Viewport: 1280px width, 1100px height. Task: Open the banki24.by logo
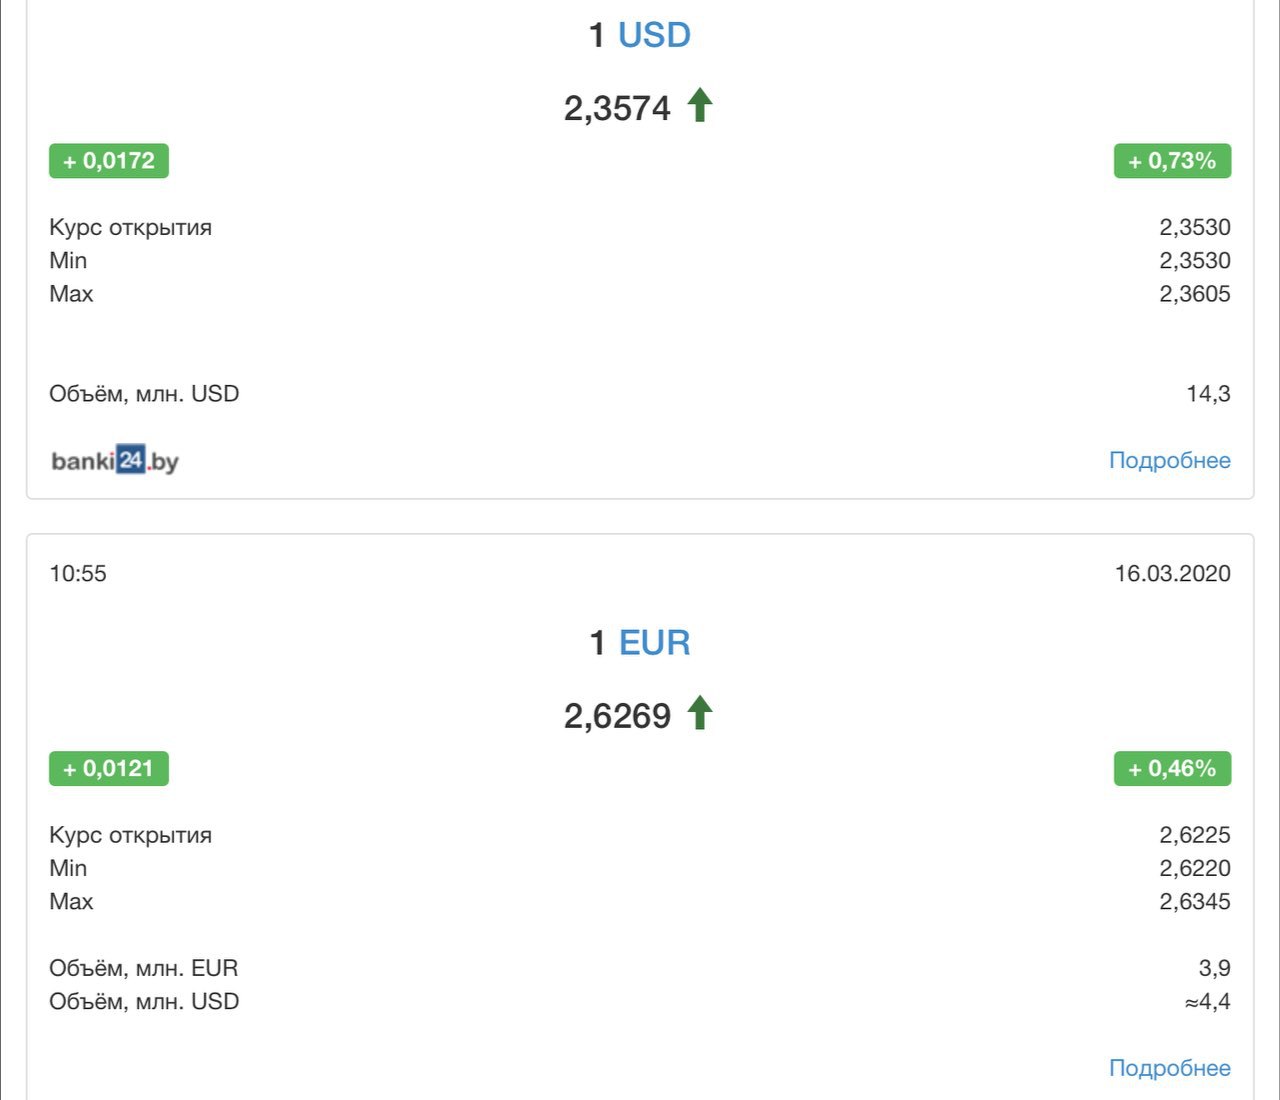point(115,461)
